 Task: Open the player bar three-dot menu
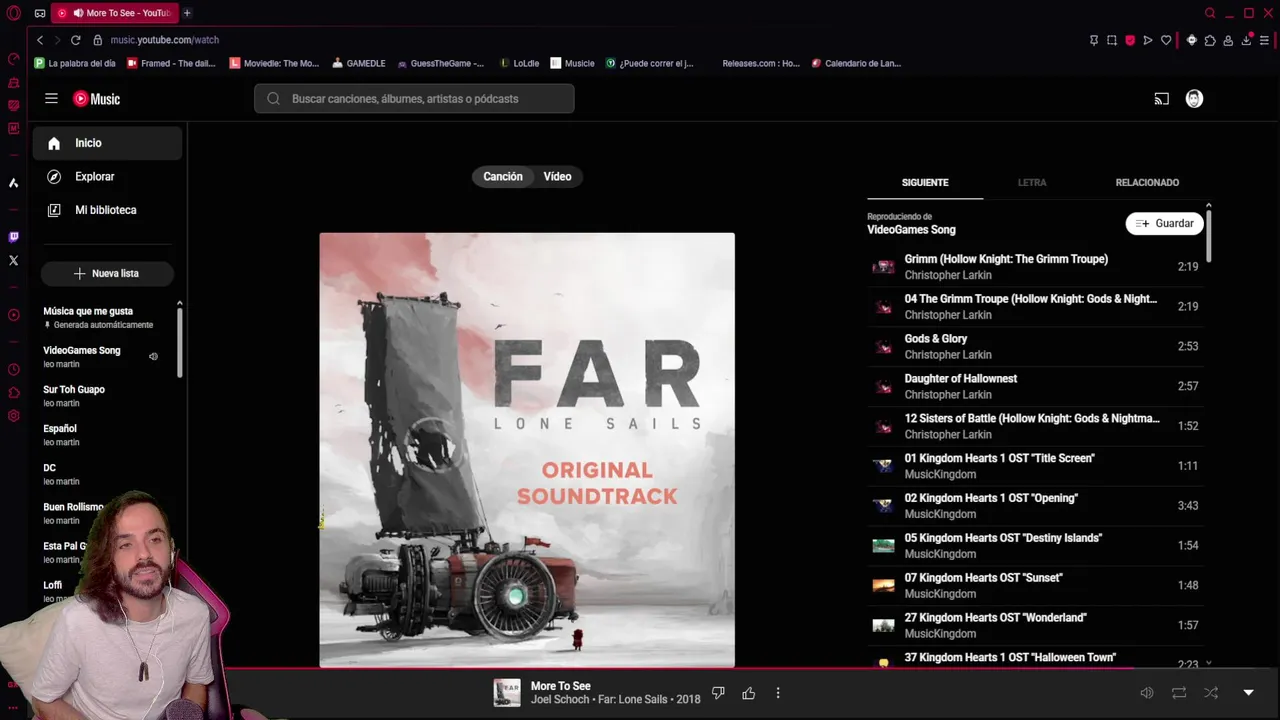(x=778, y=693)
